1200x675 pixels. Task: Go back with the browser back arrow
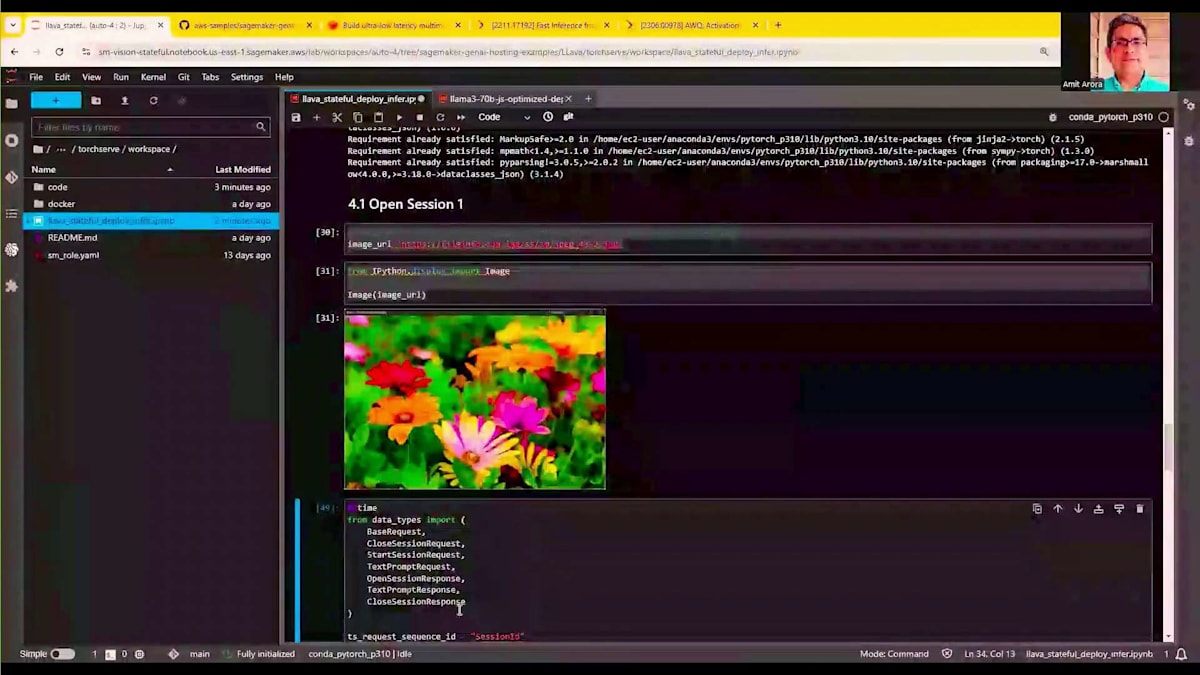click(14, 51)
